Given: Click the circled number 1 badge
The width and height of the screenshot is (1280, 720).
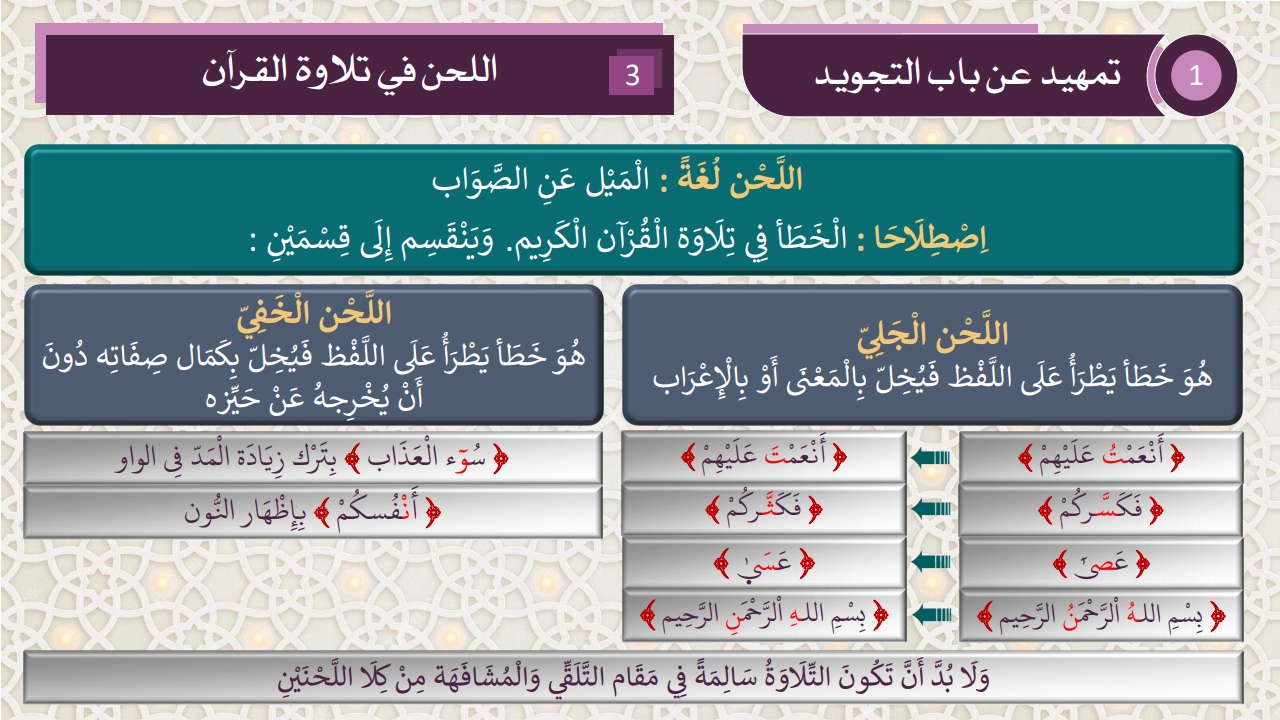Looking at the screenshot, I should click(1196, 77).
